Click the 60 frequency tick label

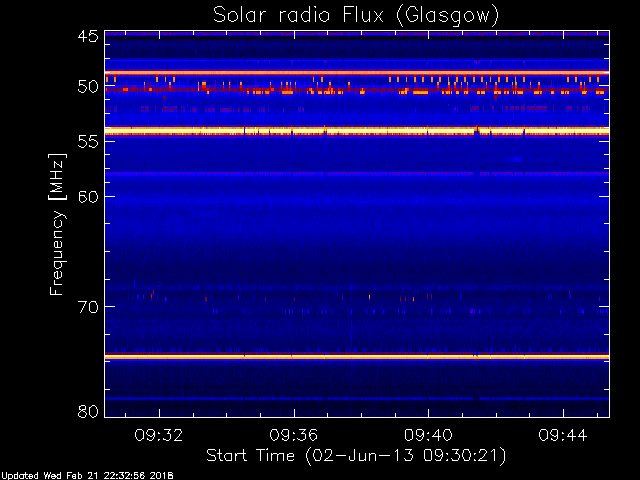88,197
